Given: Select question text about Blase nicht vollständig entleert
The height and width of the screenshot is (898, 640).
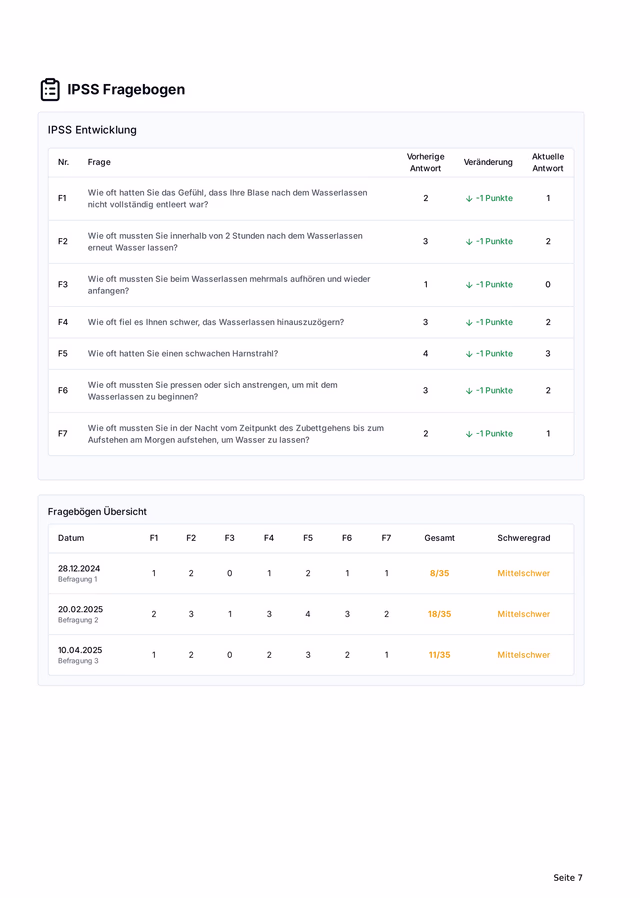Looking at the screenshot, I should 227,198.
